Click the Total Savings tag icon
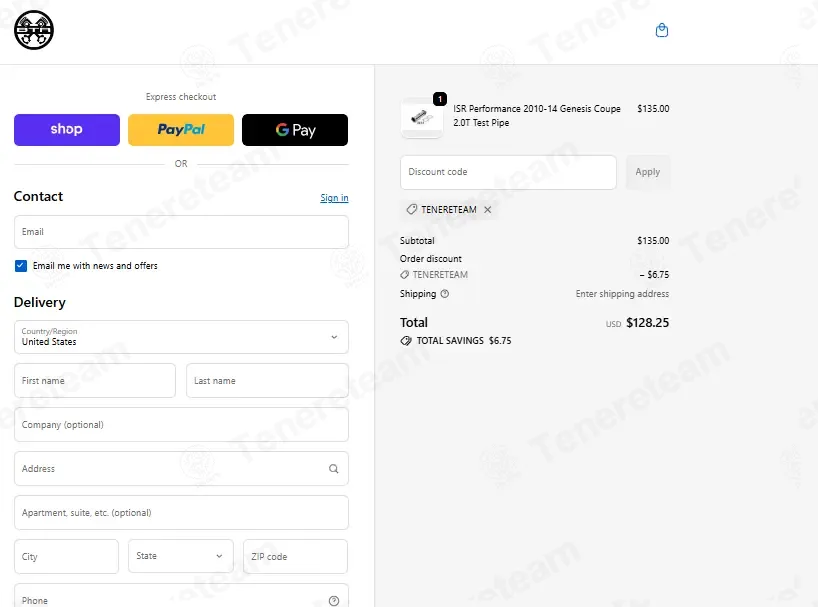The image size is (818, 607). click(406, 341)
